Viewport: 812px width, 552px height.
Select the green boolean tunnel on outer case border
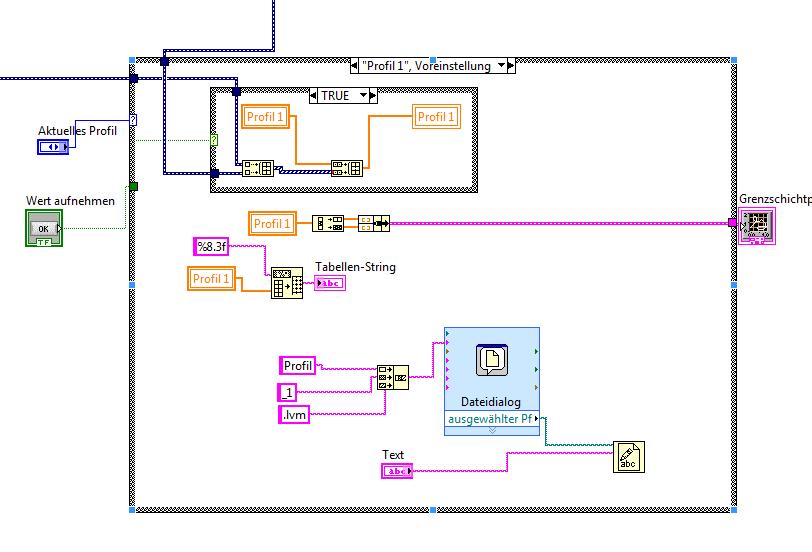134,186
